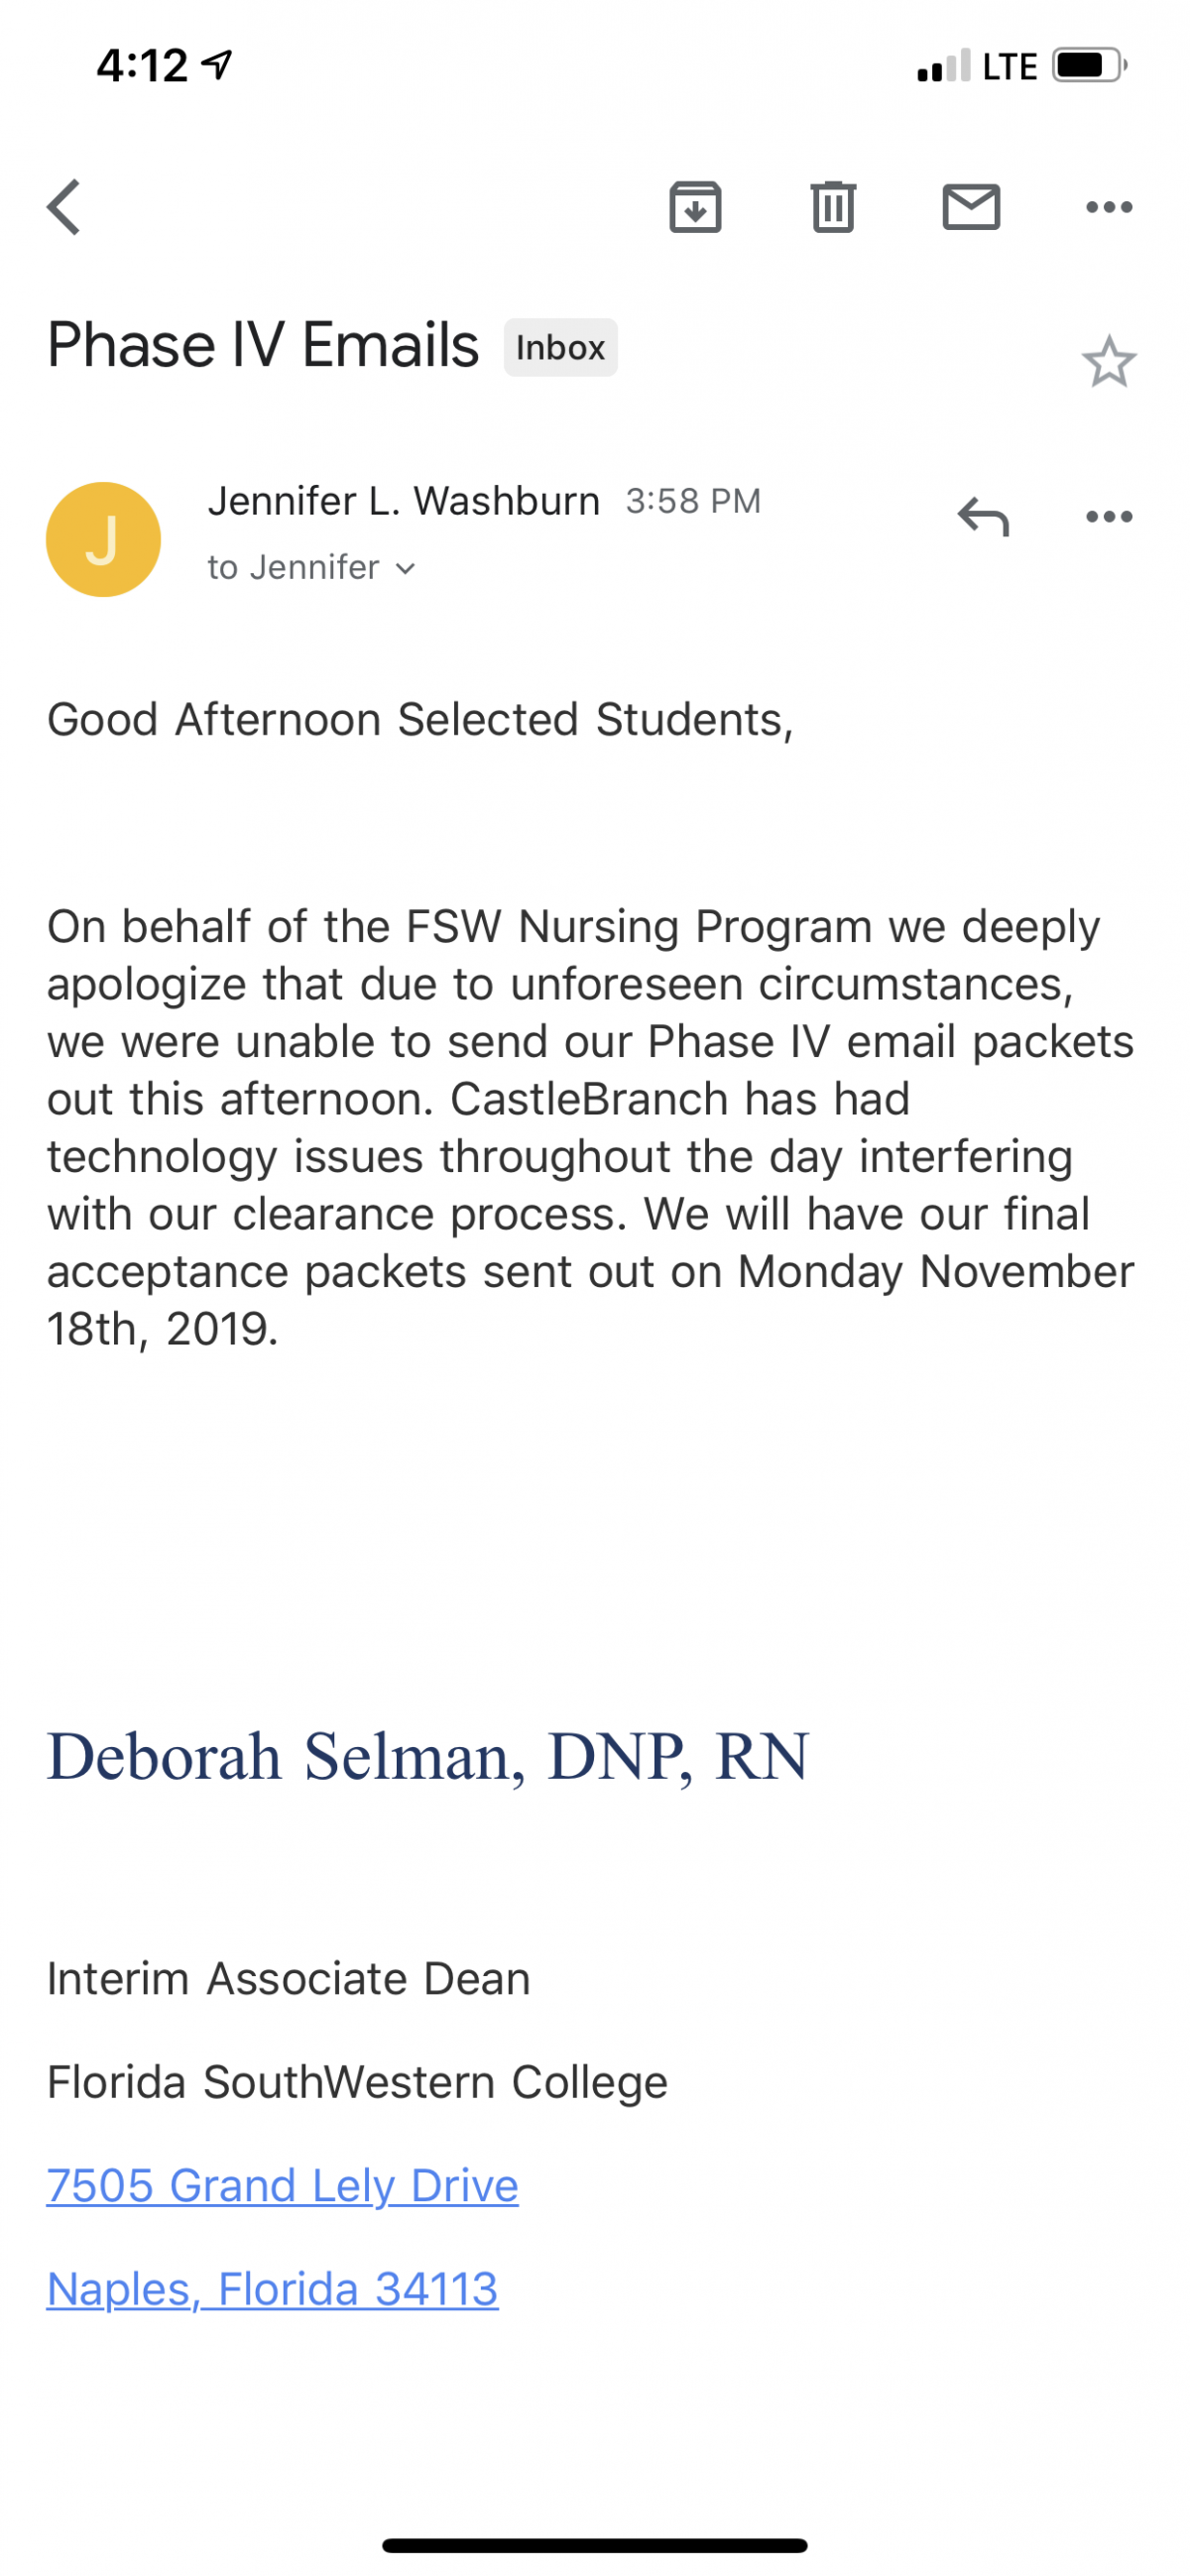Mark as unread using the envelope icon
This screenshot has height=2576, width=1190.
click(x=971, y=207)
